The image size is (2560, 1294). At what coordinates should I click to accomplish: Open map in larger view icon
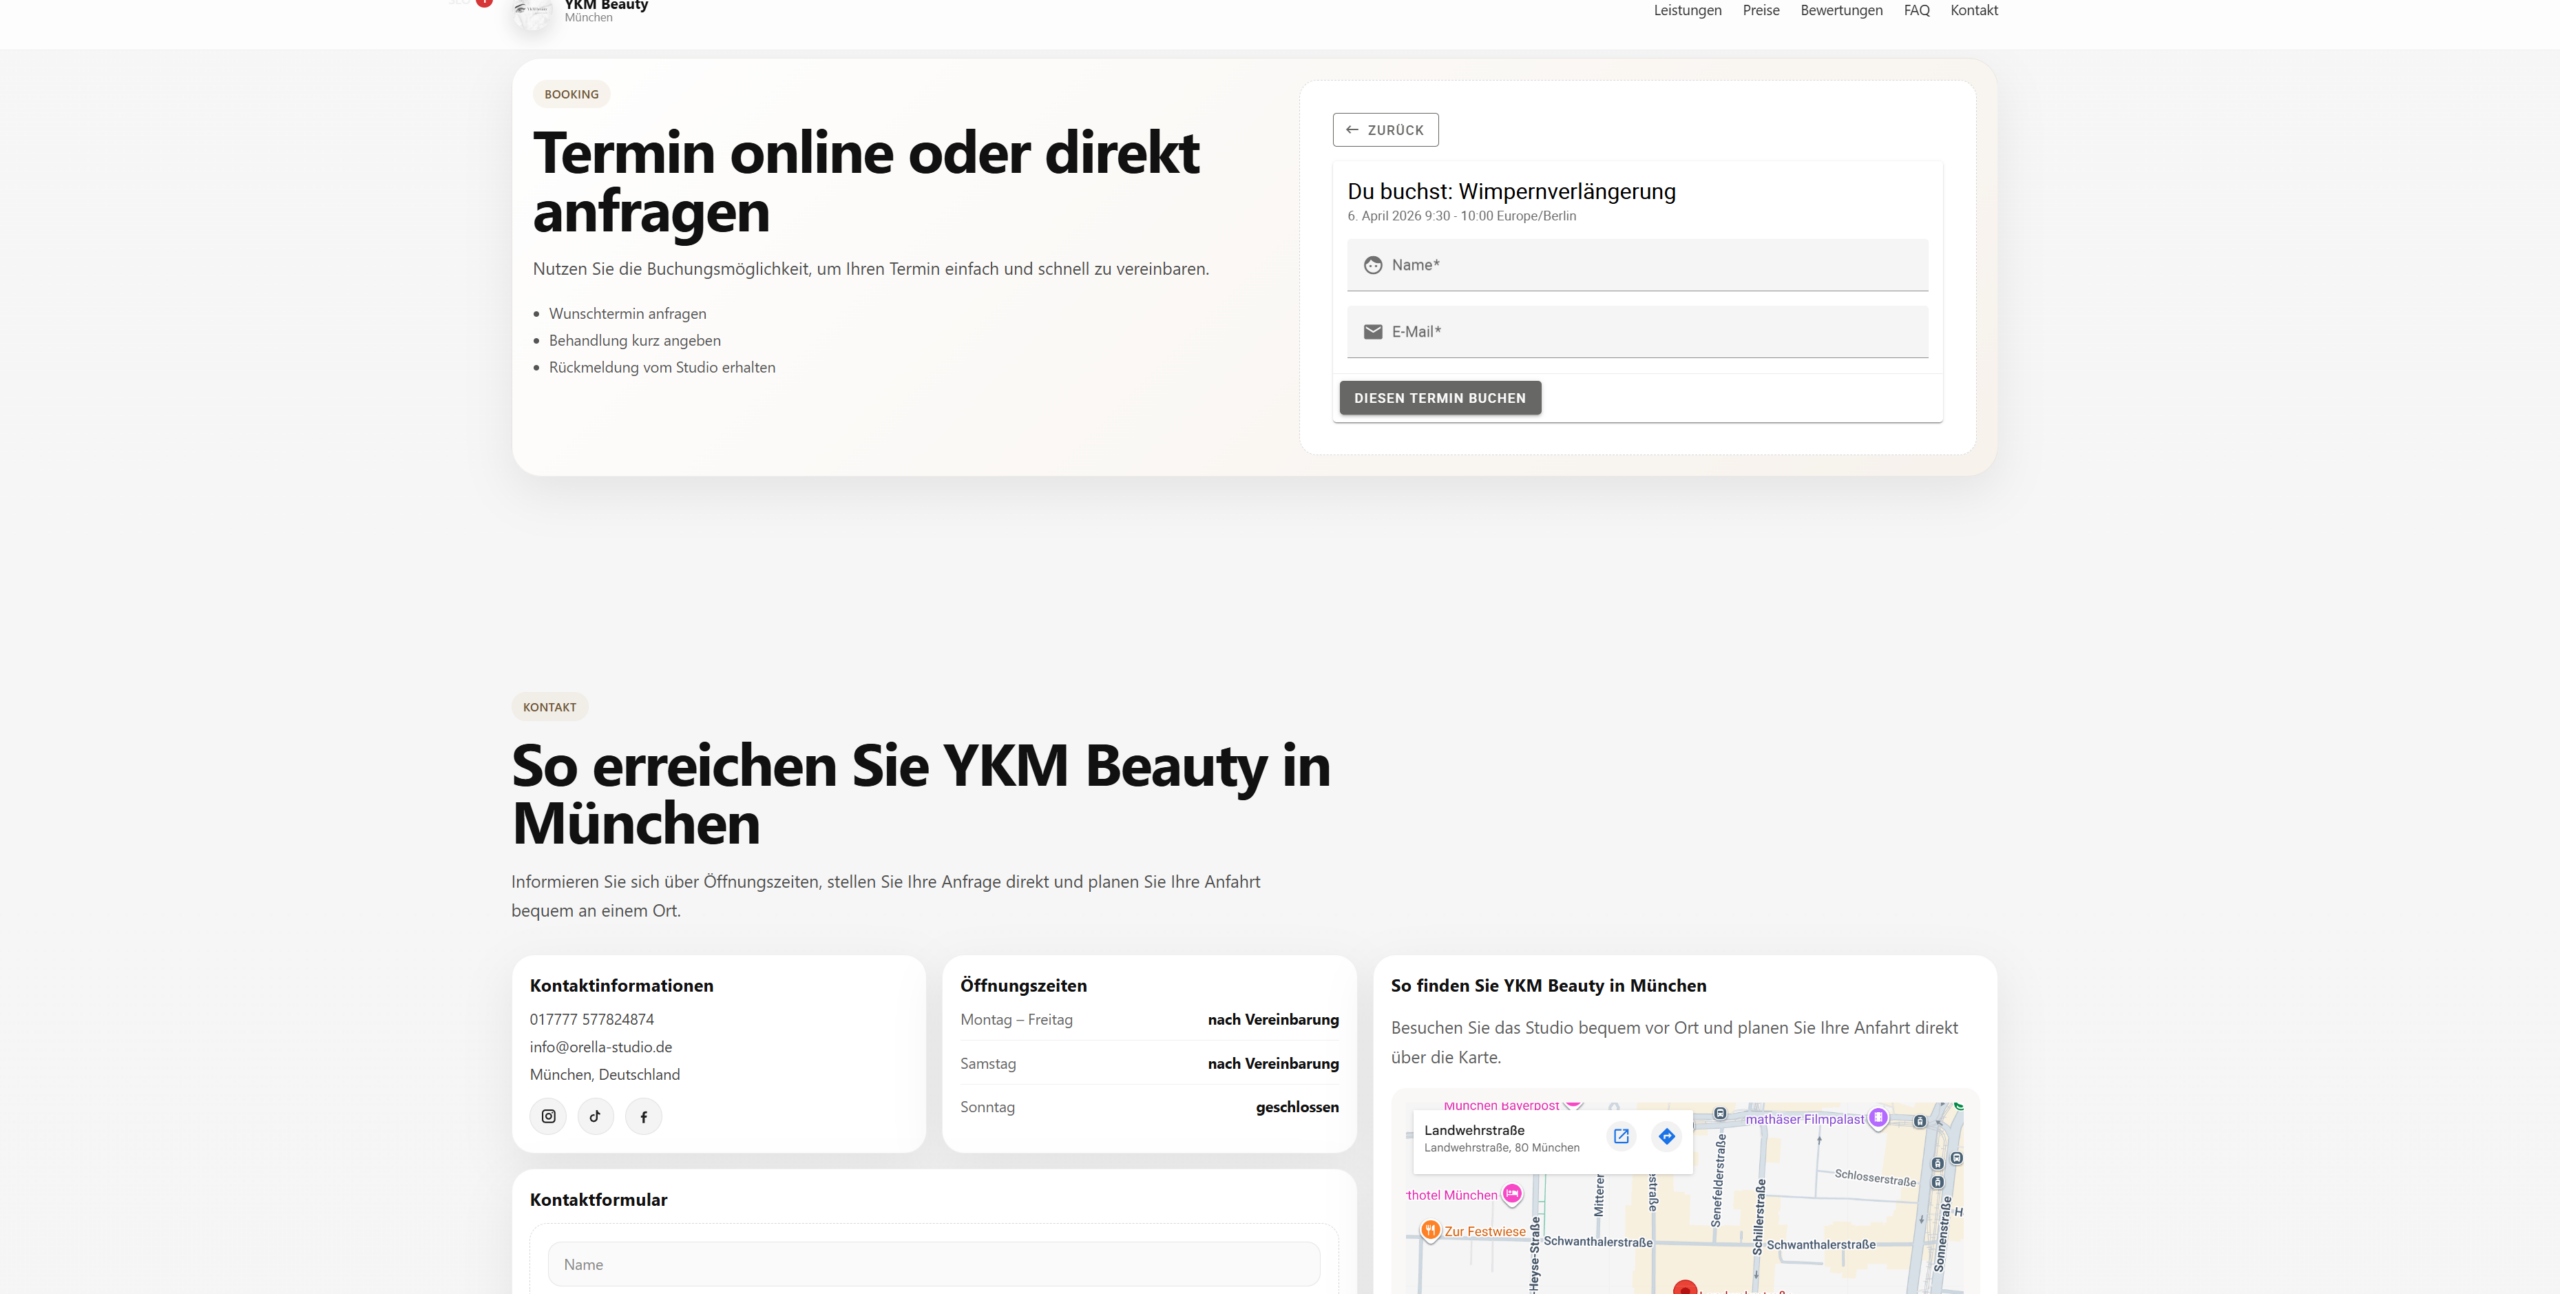tap(1621, 1136)
